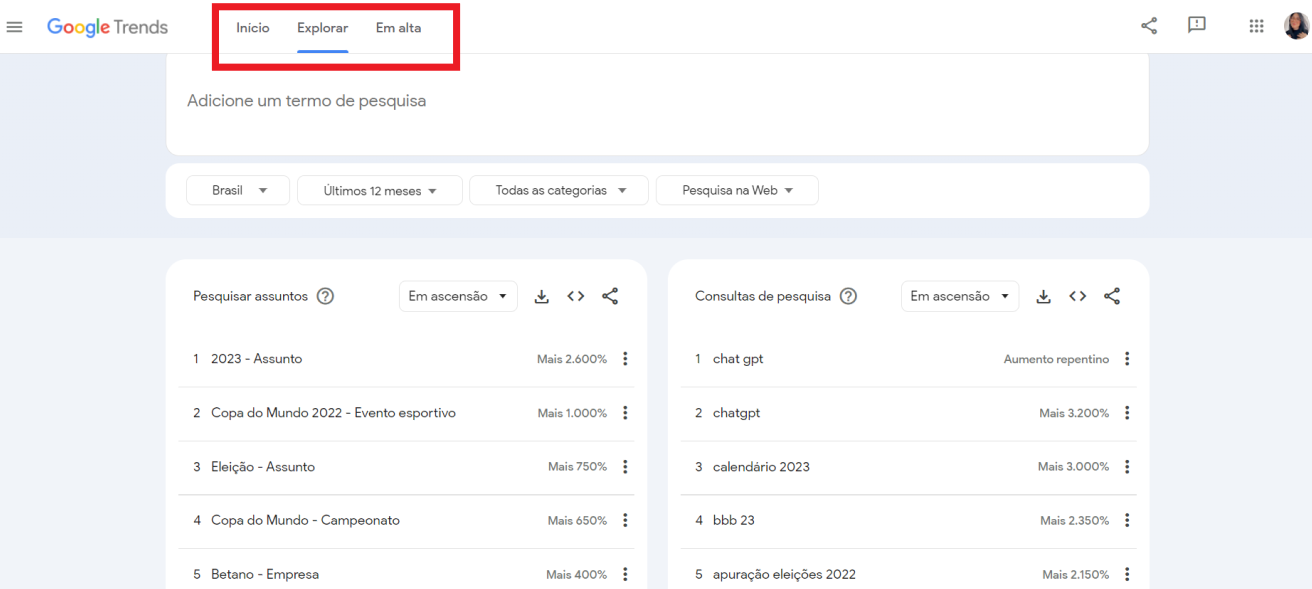Show help for Consultas de pesquisa

[848, 296]
